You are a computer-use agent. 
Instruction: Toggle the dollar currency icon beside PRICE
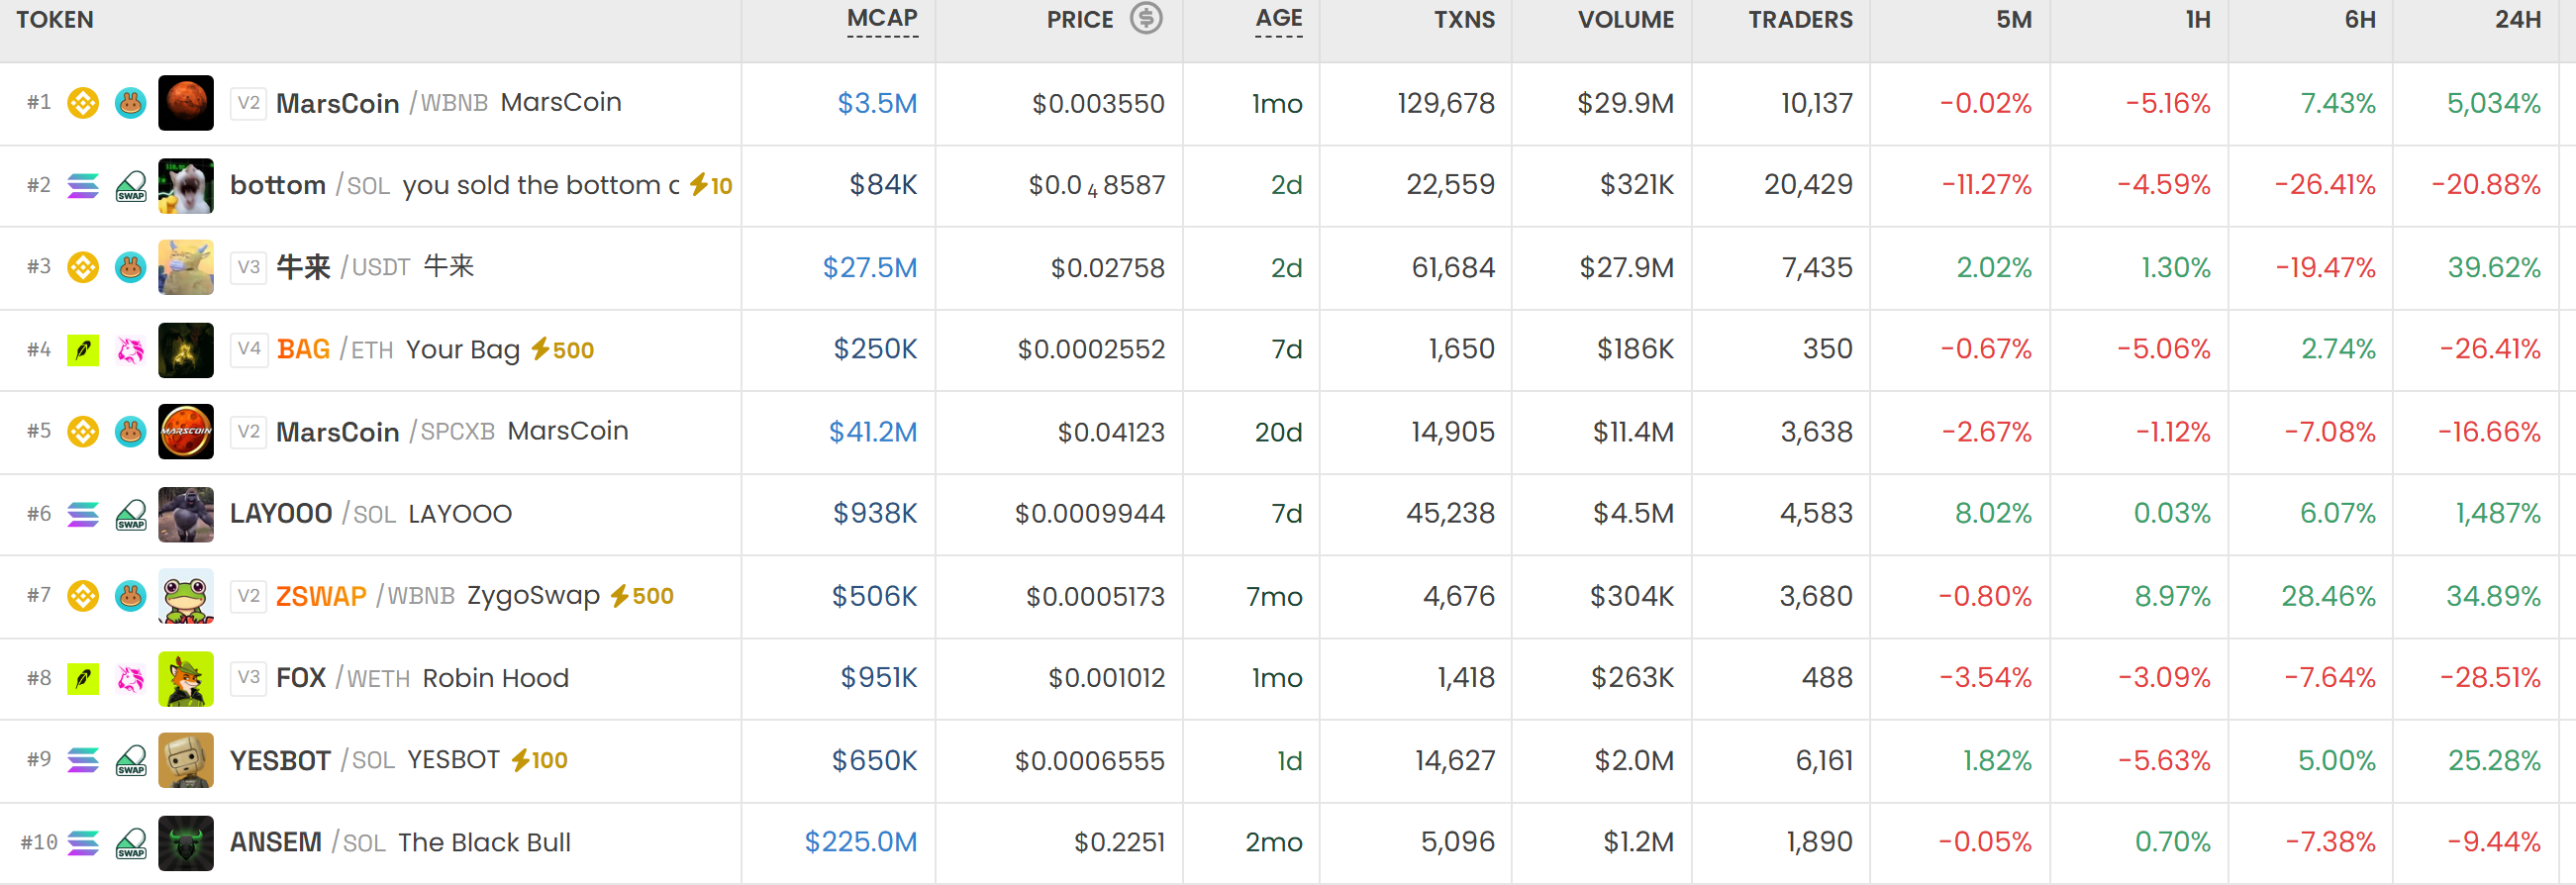[x=1146, y=18]
